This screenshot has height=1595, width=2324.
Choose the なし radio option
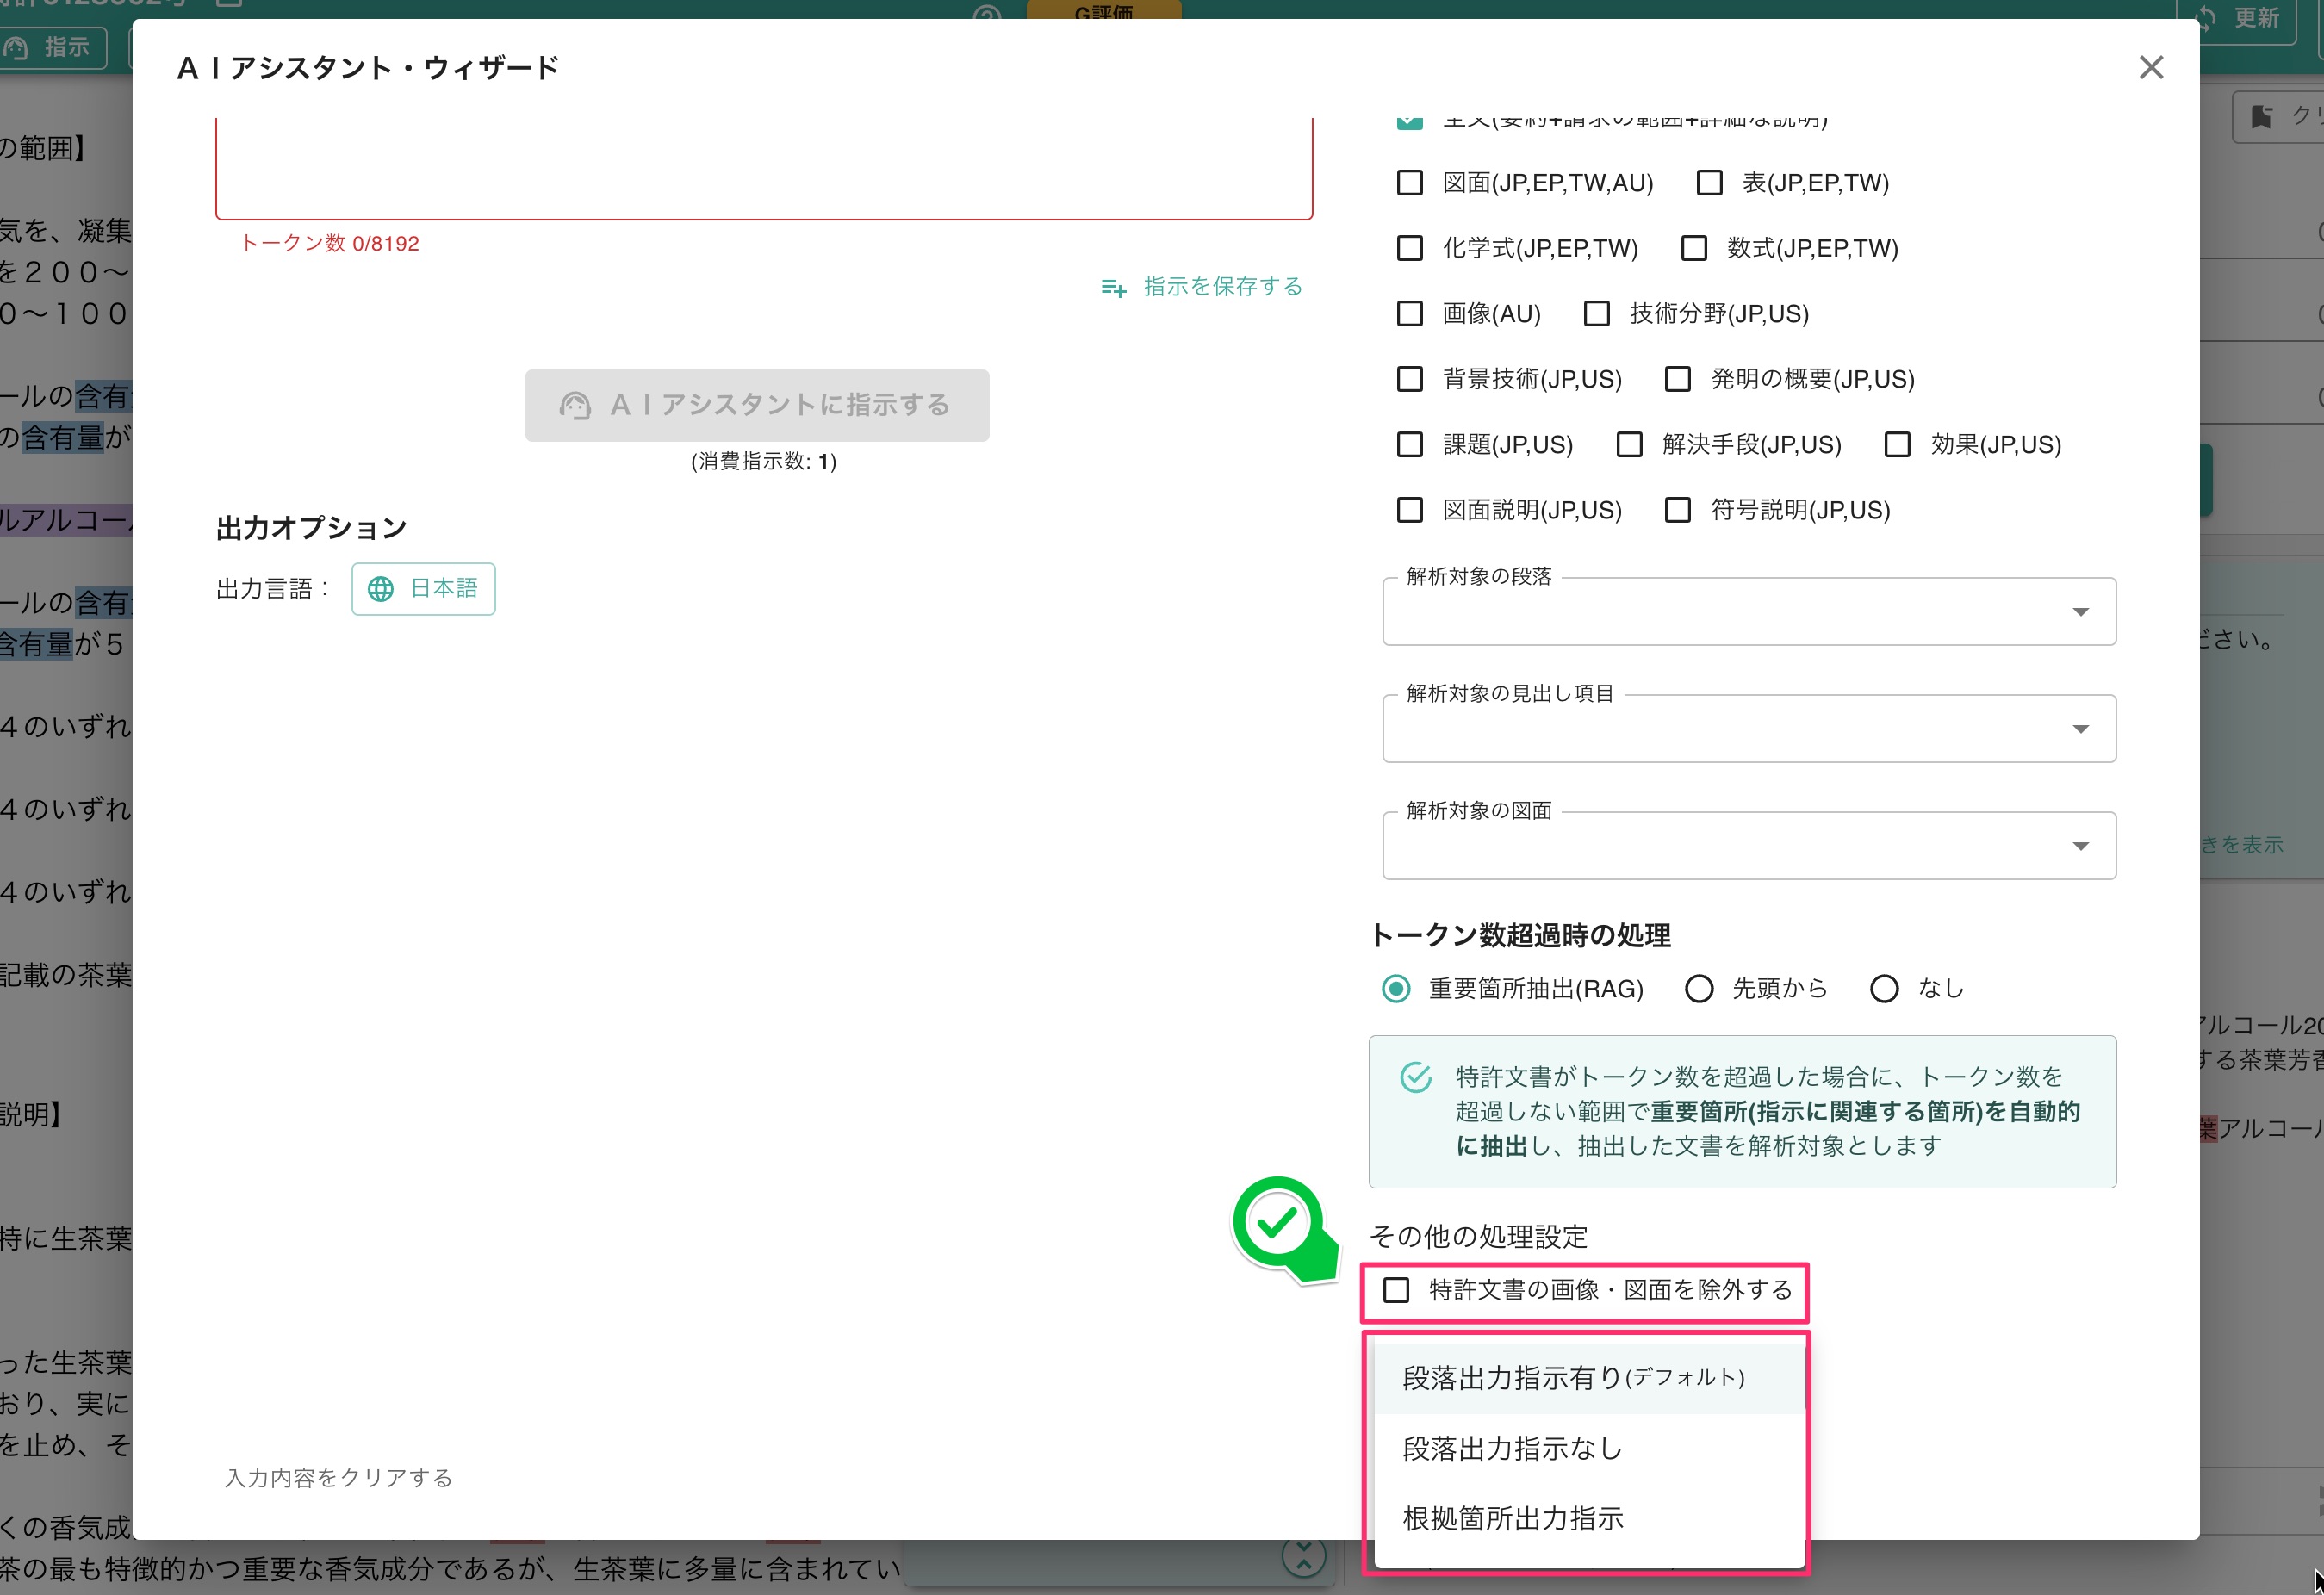1885,989
